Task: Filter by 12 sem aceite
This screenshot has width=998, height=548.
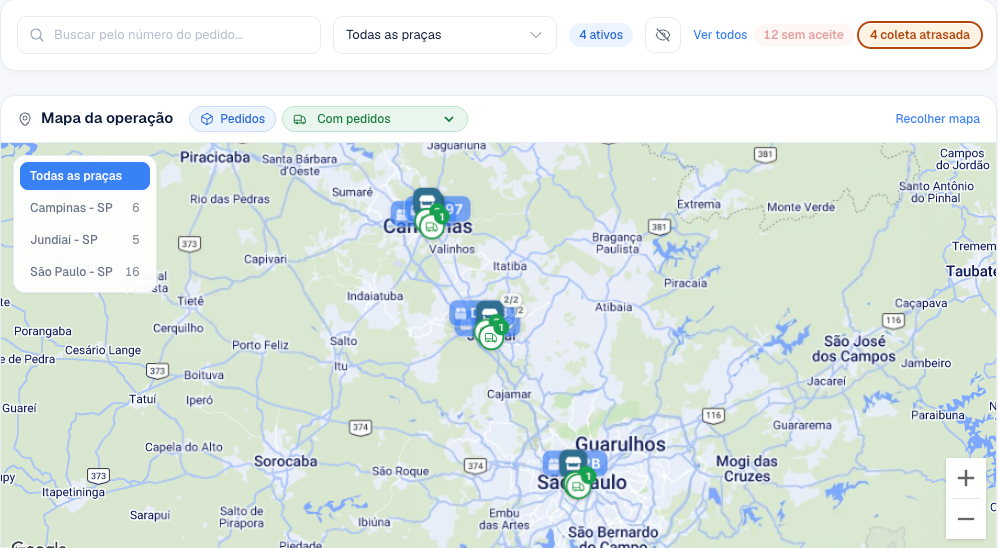Action: coord(803,35)
